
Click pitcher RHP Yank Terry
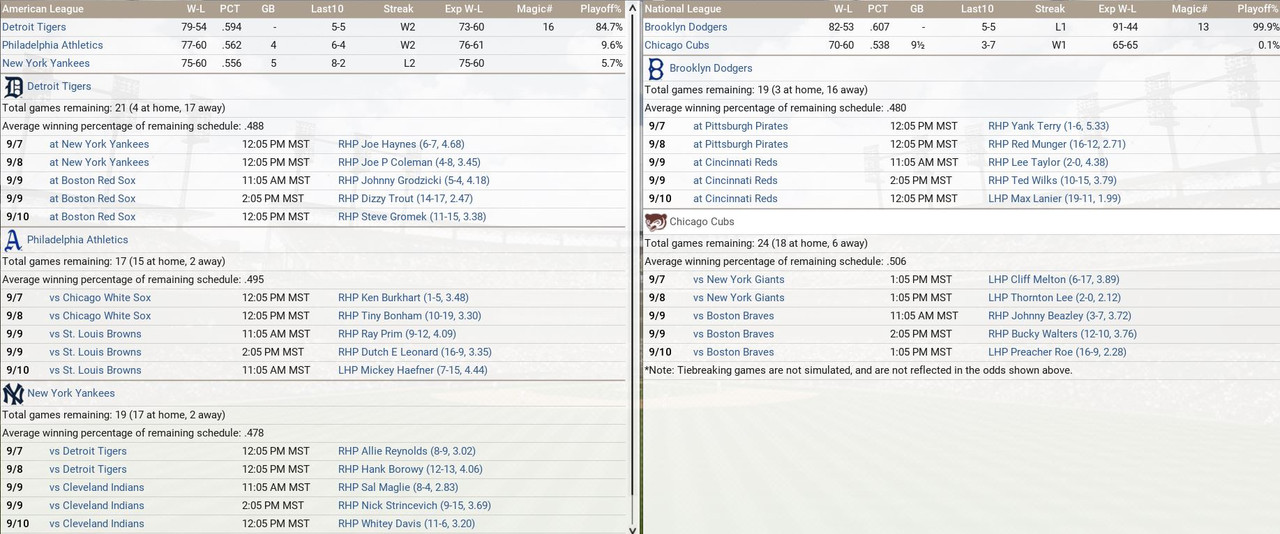1048,126
